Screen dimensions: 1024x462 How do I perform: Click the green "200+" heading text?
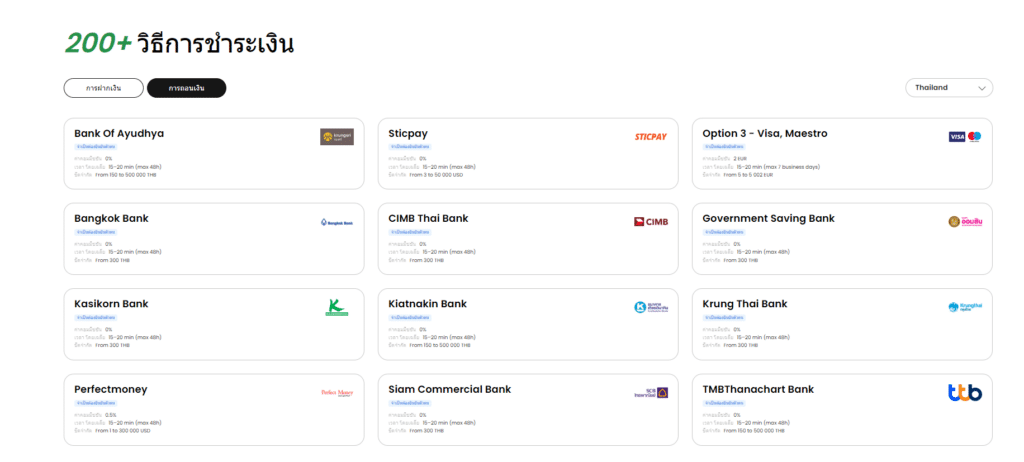tap(98, 44)
